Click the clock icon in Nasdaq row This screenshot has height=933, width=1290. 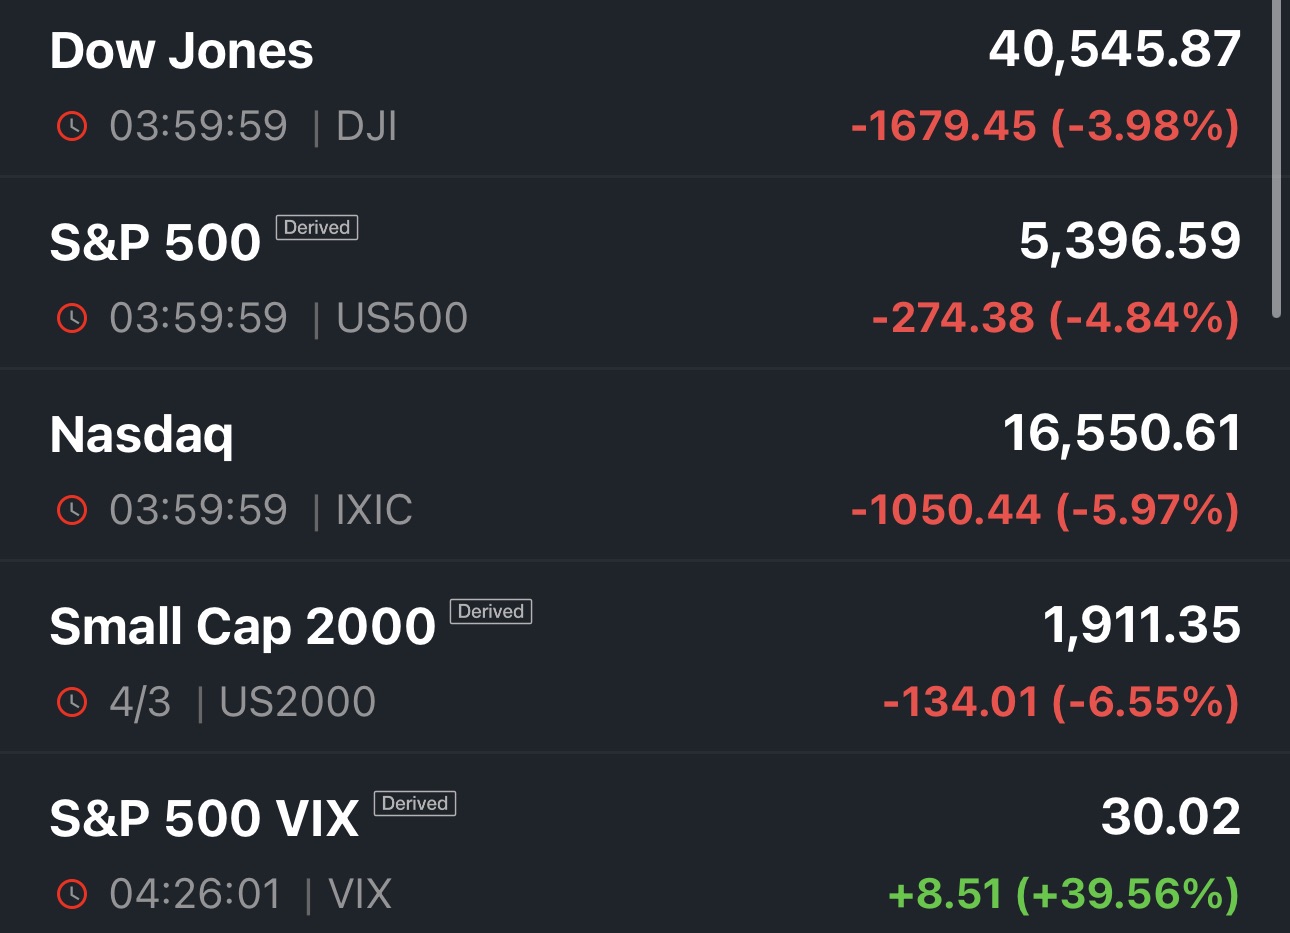click(x=72, y=510)
